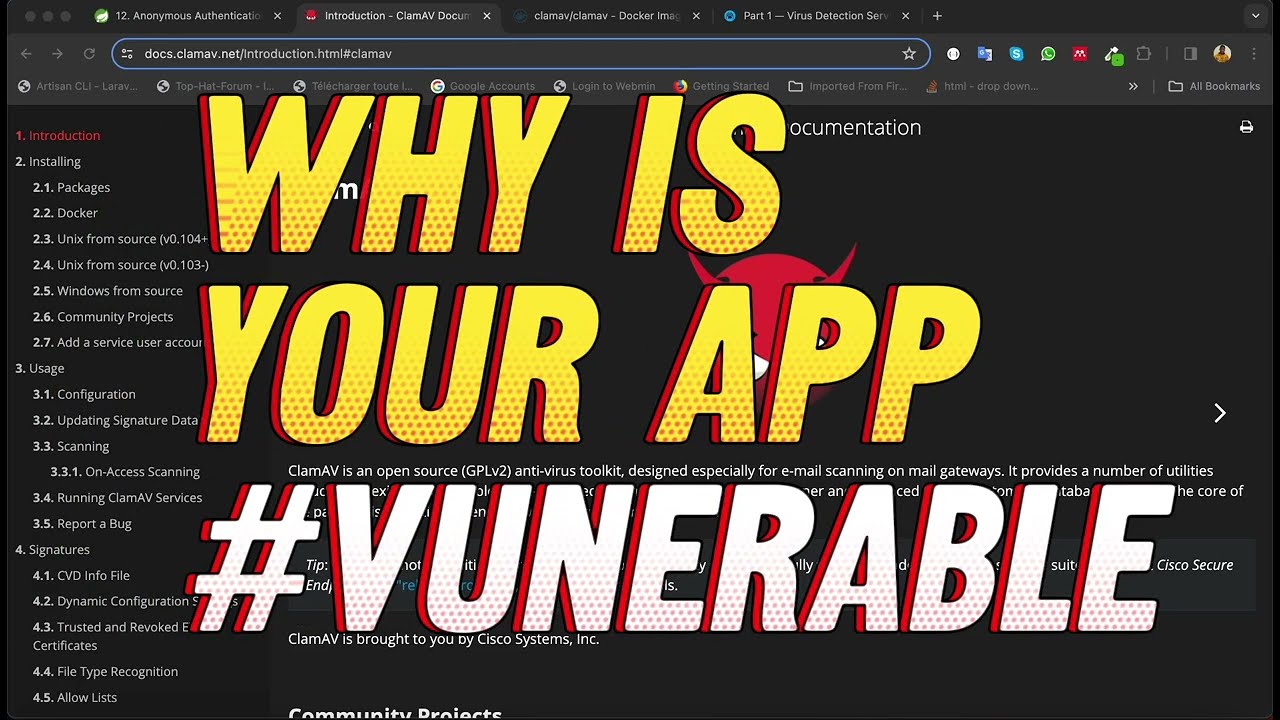This screenshot has width=1280, height=720.
Task: Open 3. Usage section
Action: tap(40, 368)
